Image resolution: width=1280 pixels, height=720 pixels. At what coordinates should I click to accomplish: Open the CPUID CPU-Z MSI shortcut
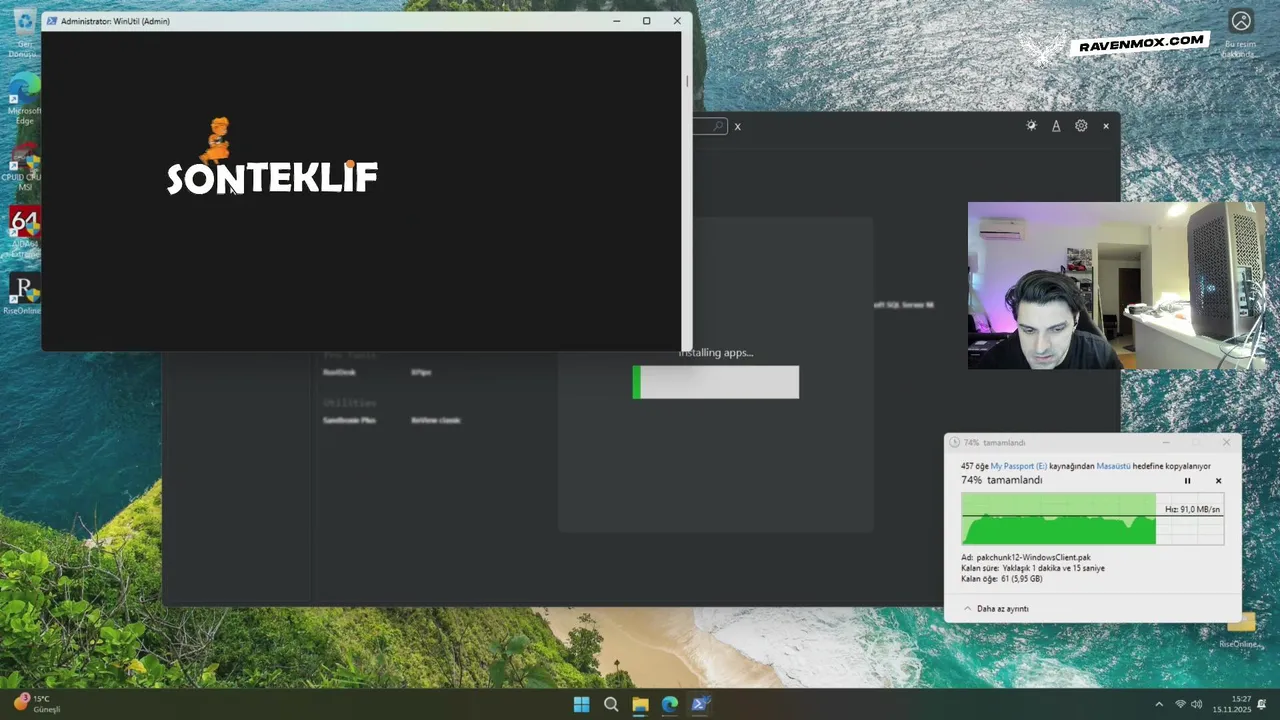pos(24,165)
